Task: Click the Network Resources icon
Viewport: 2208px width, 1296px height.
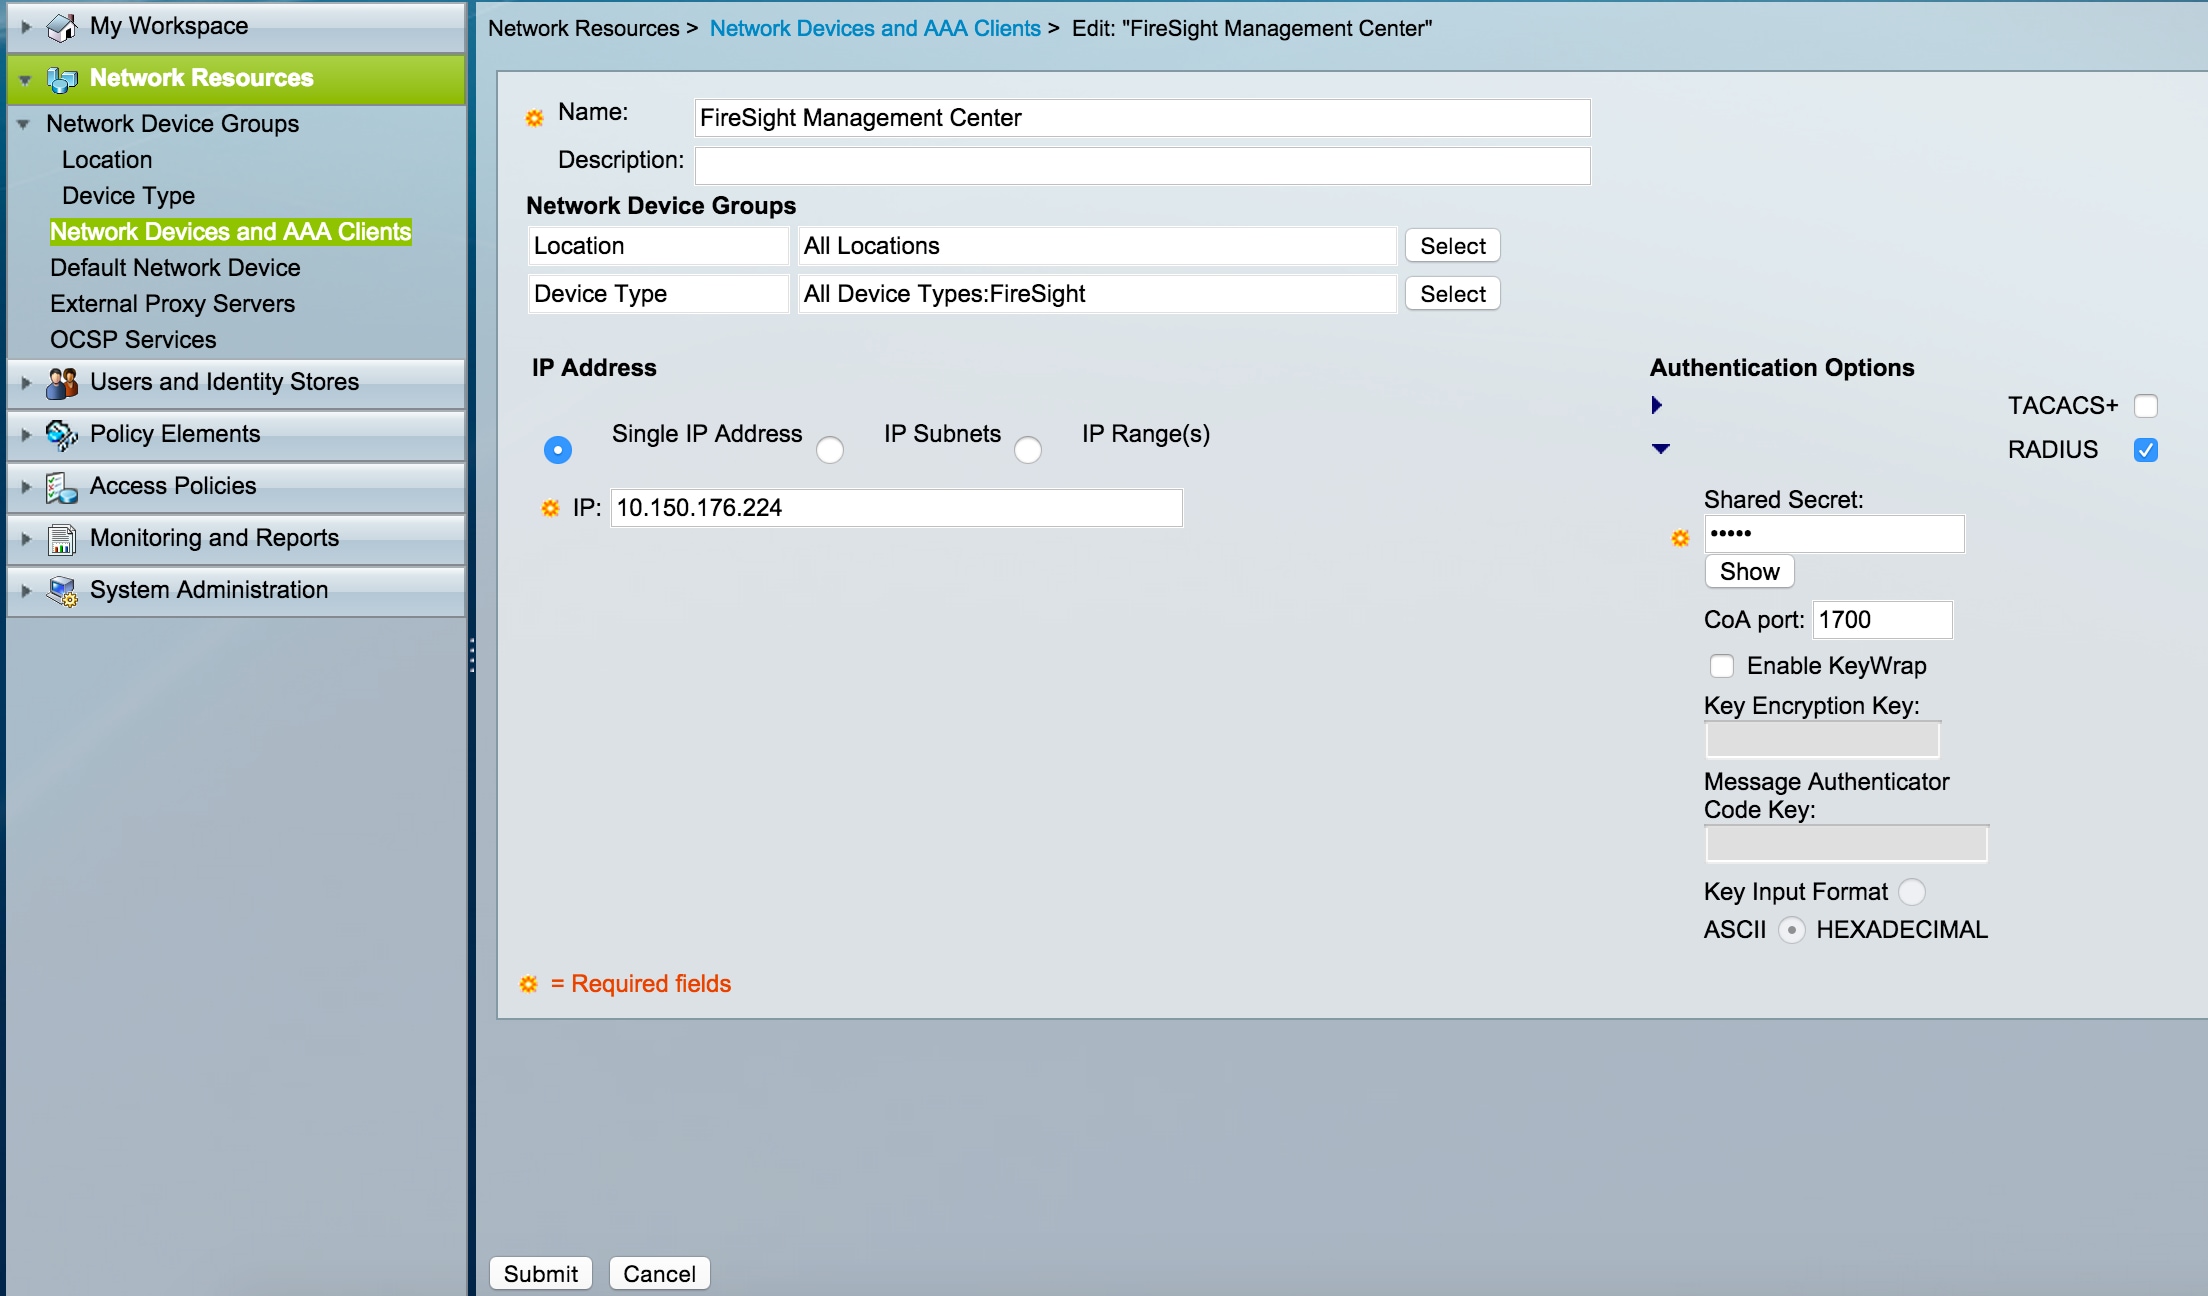Action: 62,79
